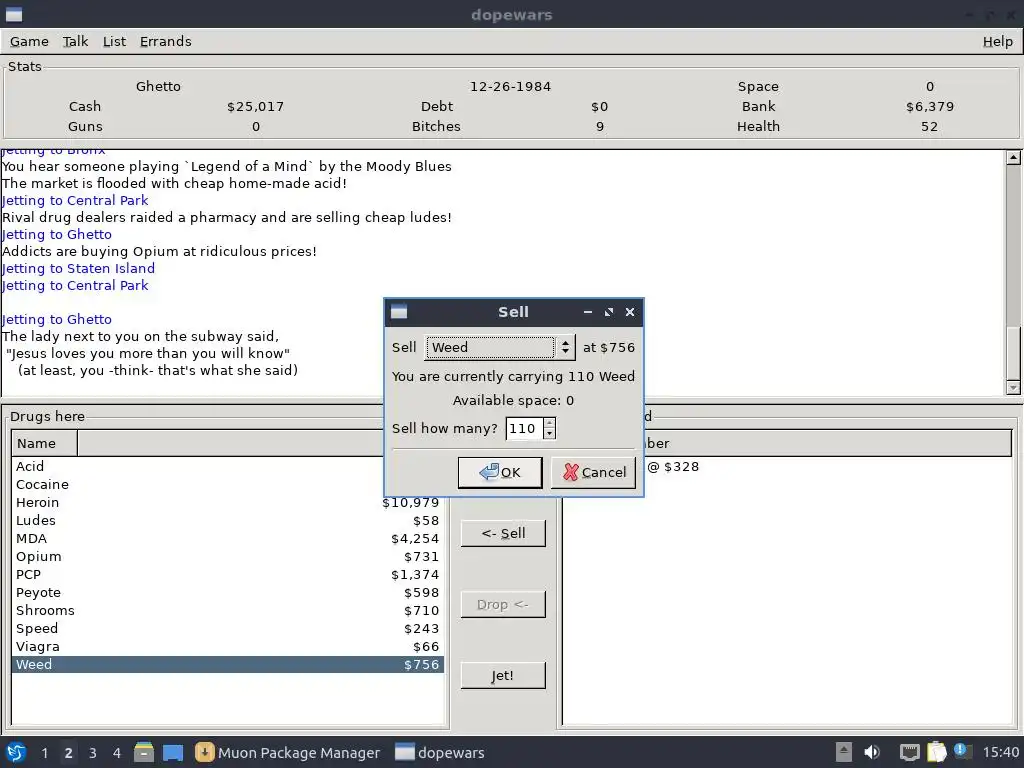Open the Game menu
1024x768 pixels.
click(x=29, y=41)
